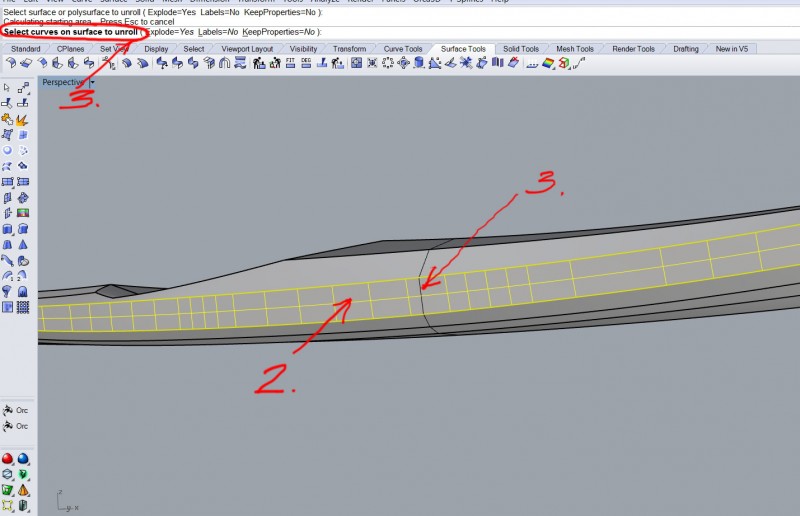The image size is (800, 516).
Task: Click the second Orc plugin item
Action: click(15, 426)
